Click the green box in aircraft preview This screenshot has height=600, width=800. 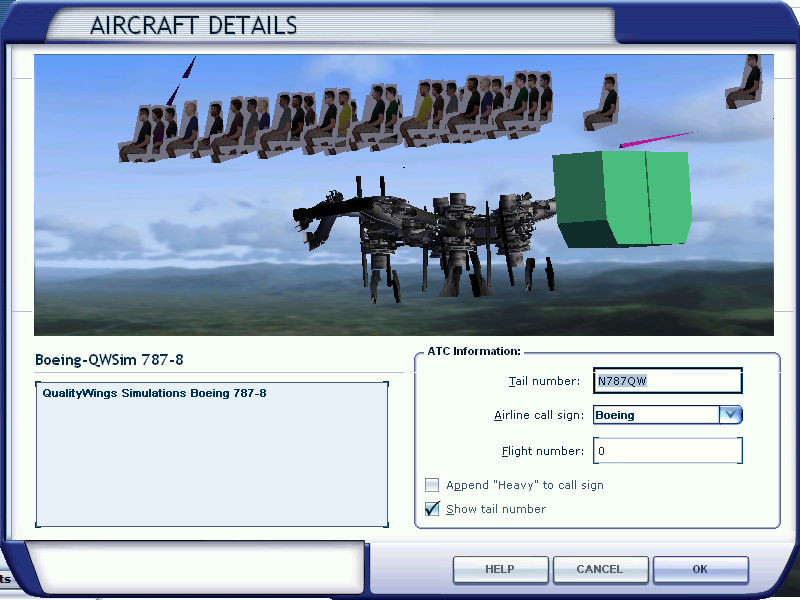(624, 198)
